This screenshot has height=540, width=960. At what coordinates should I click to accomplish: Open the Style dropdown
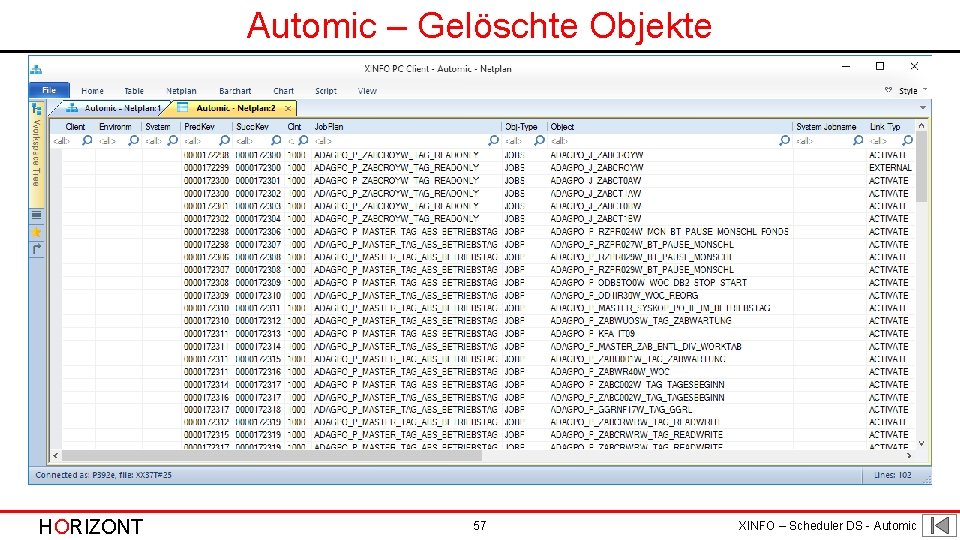(912, 91)
